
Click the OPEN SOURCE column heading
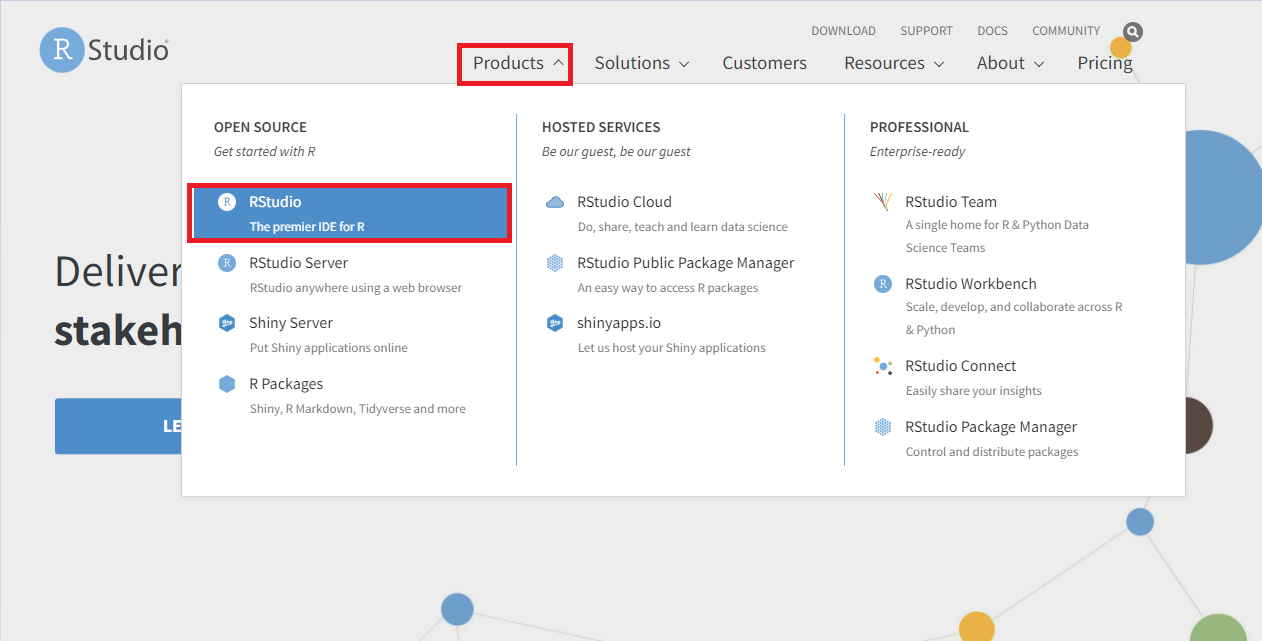click(x=260, y=127)
